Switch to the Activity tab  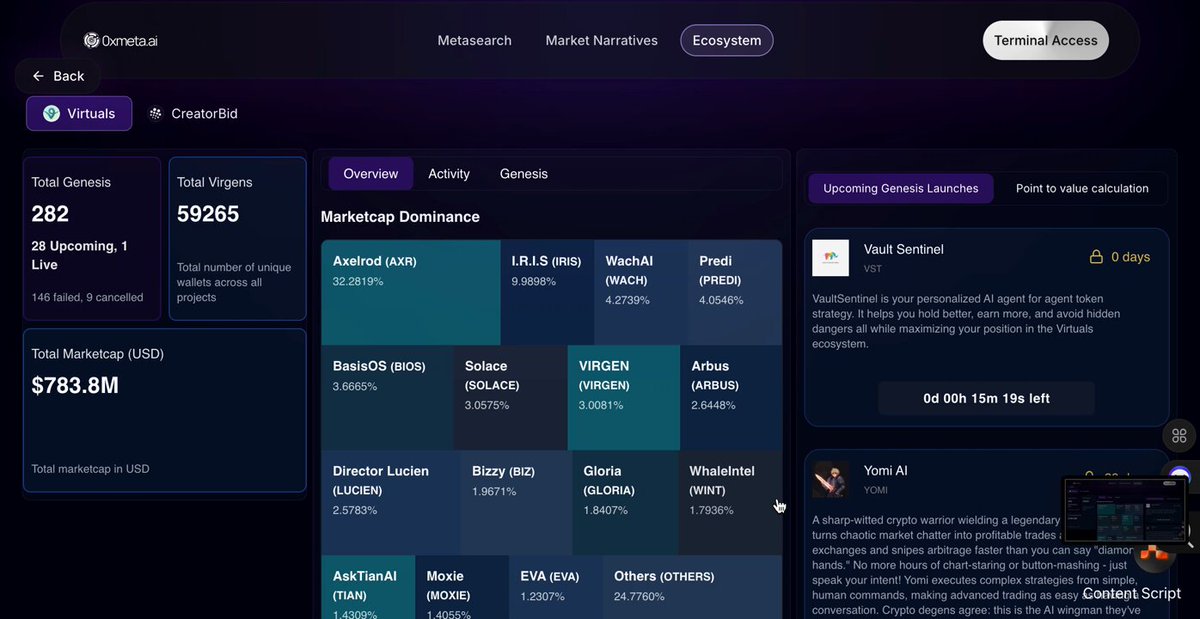point(449,174)
